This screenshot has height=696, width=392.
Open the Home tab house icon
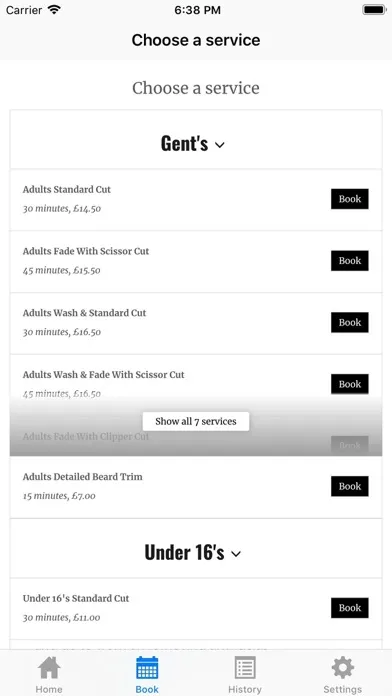49,668
